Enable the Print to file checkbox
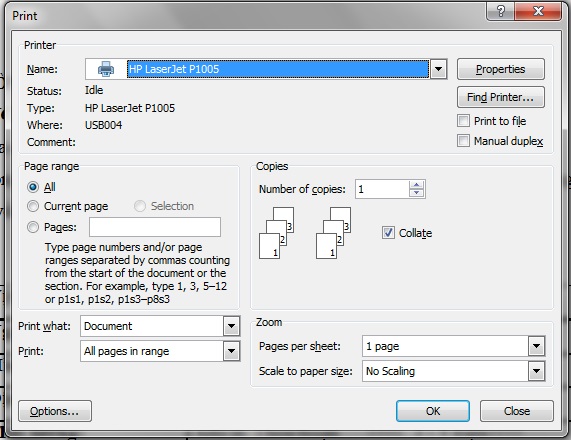The height and width of the screenshot is (440, 571). click(x=463, y=121)
